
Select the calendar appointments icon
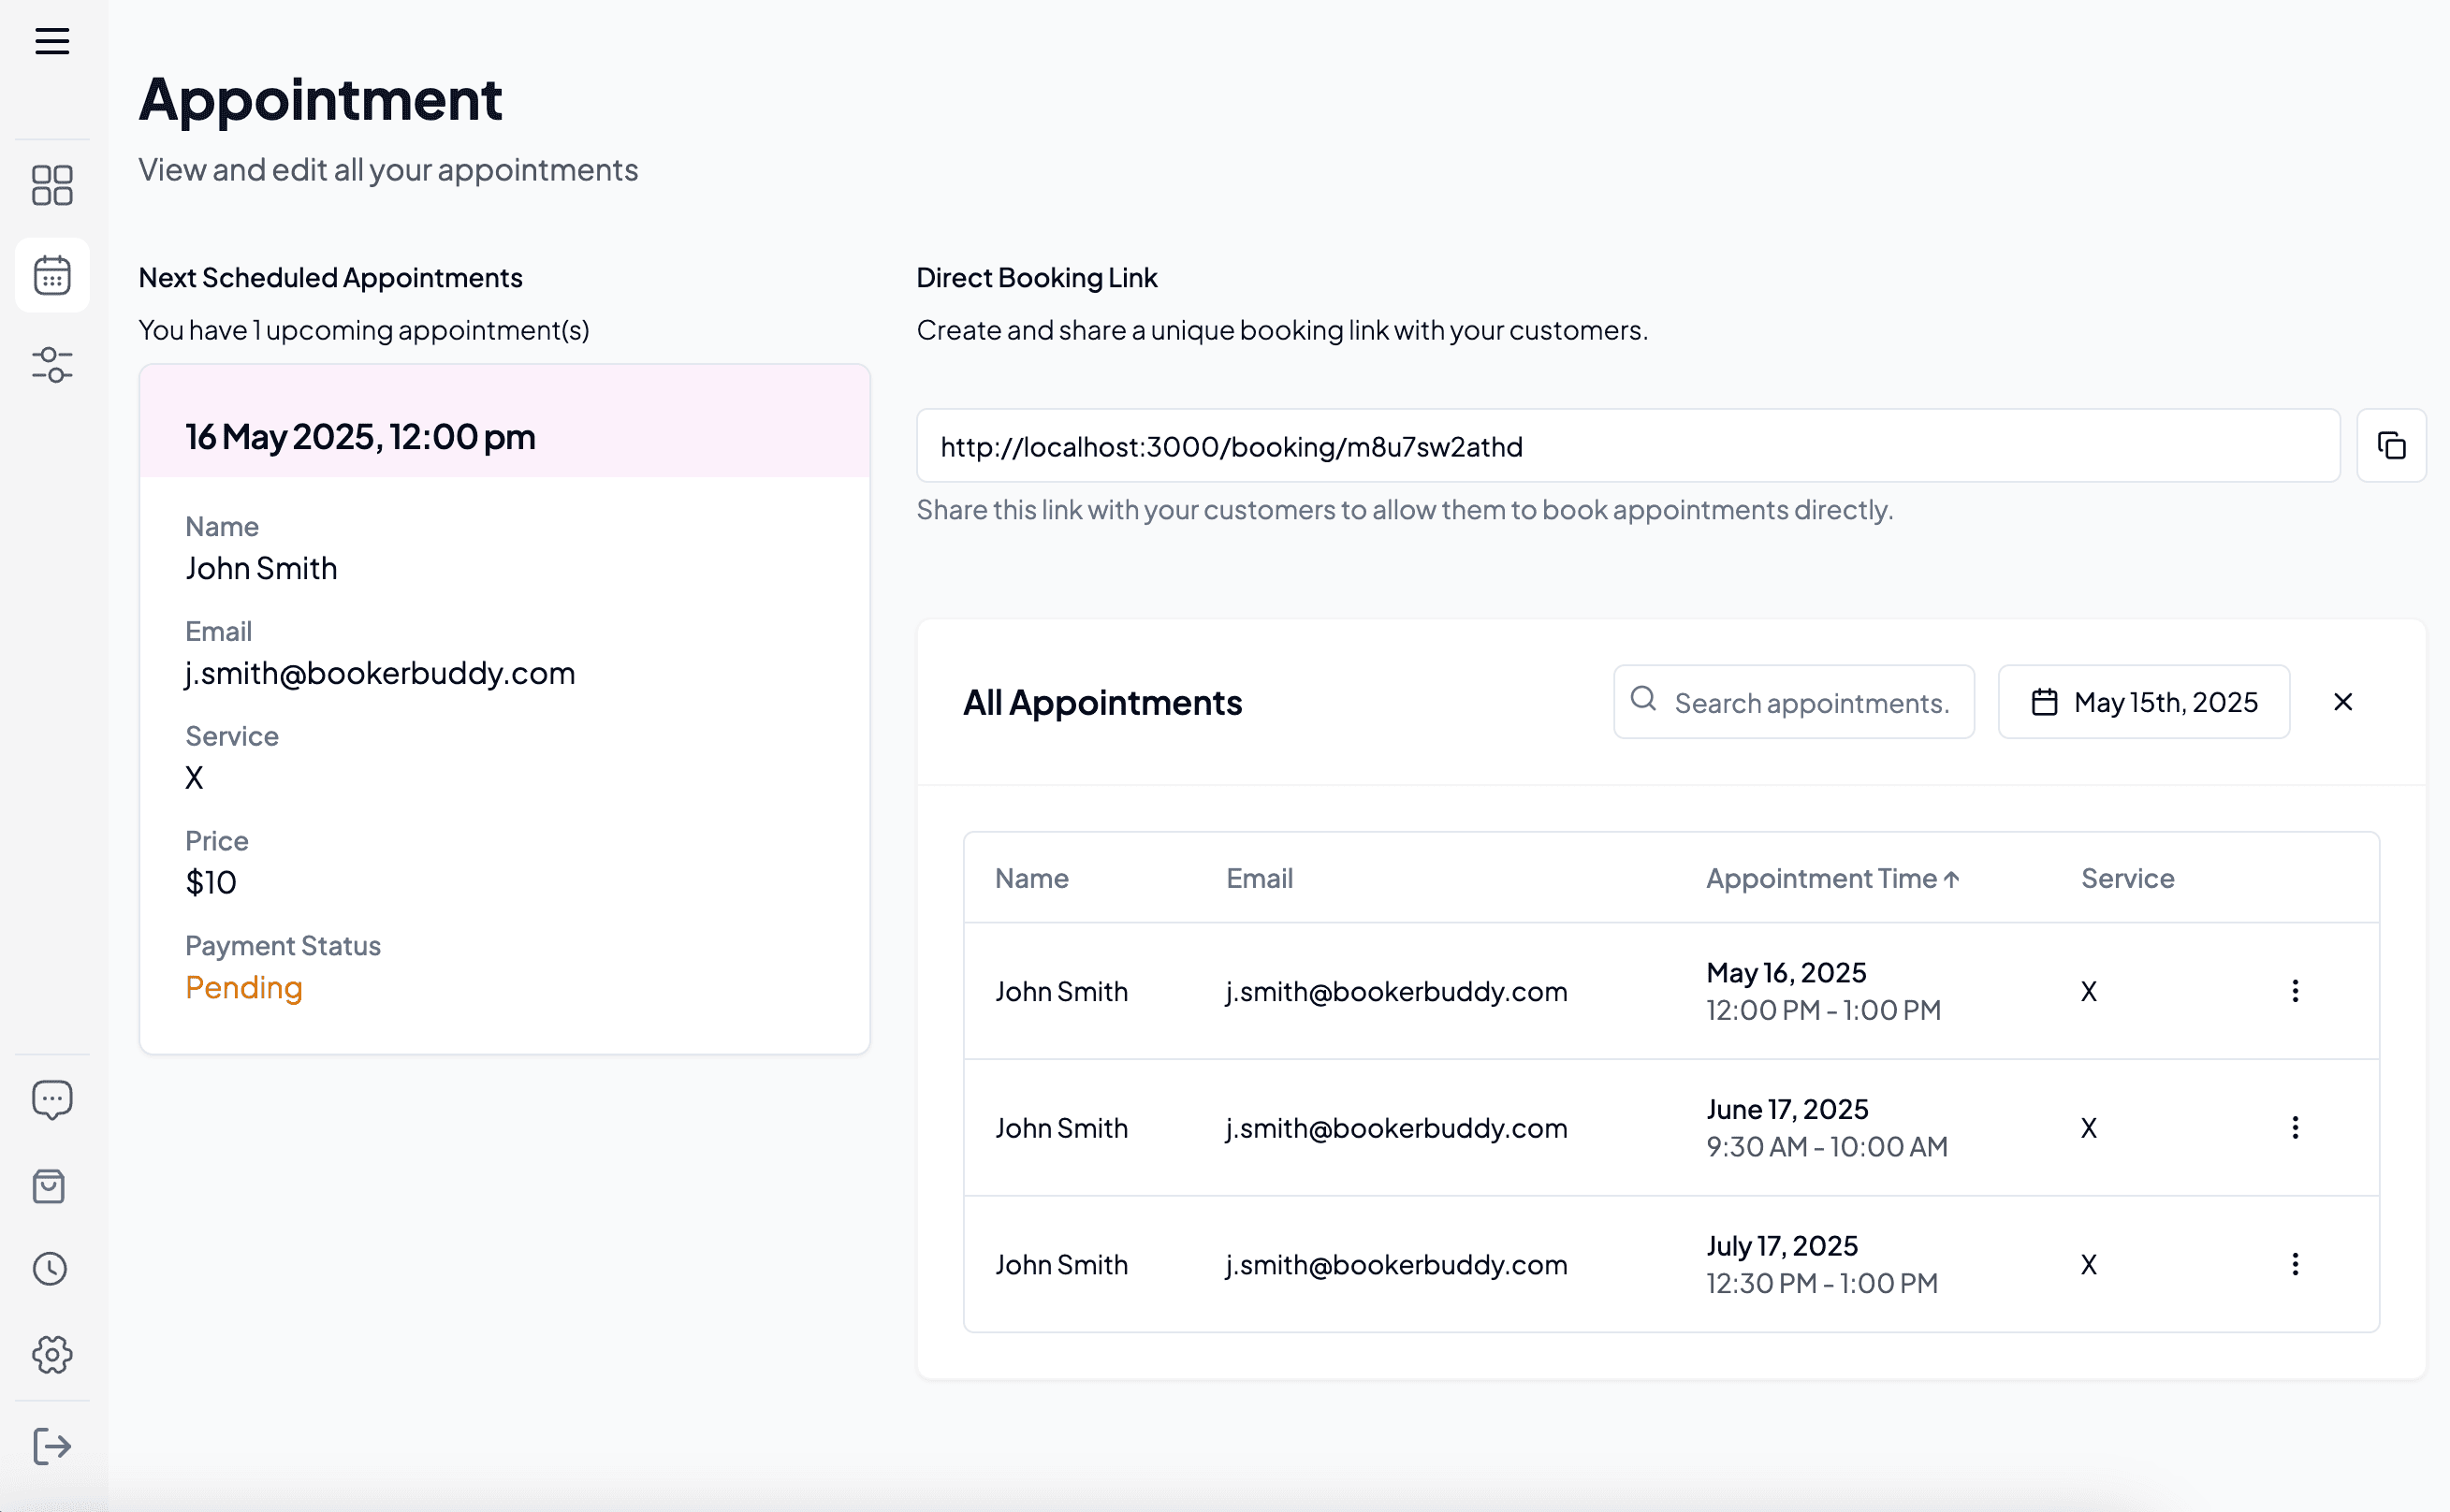[x=51, y=275]
